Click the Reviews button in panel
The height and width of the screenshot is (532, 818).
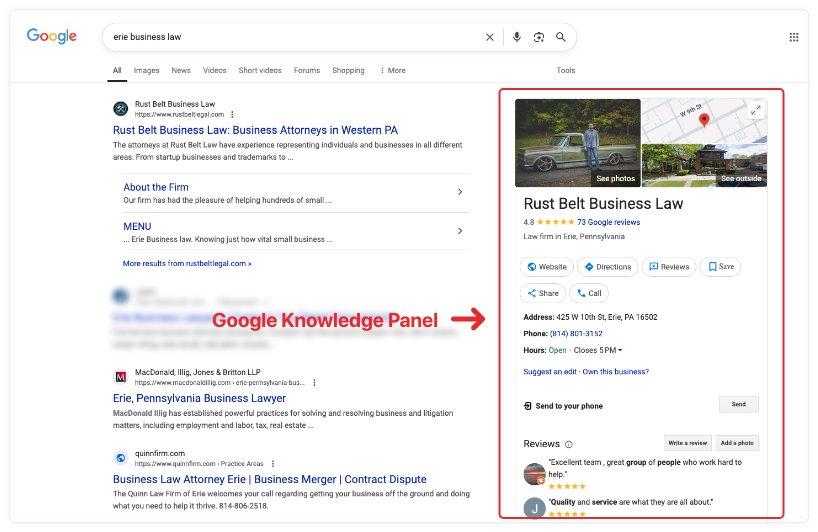point(669,267)
